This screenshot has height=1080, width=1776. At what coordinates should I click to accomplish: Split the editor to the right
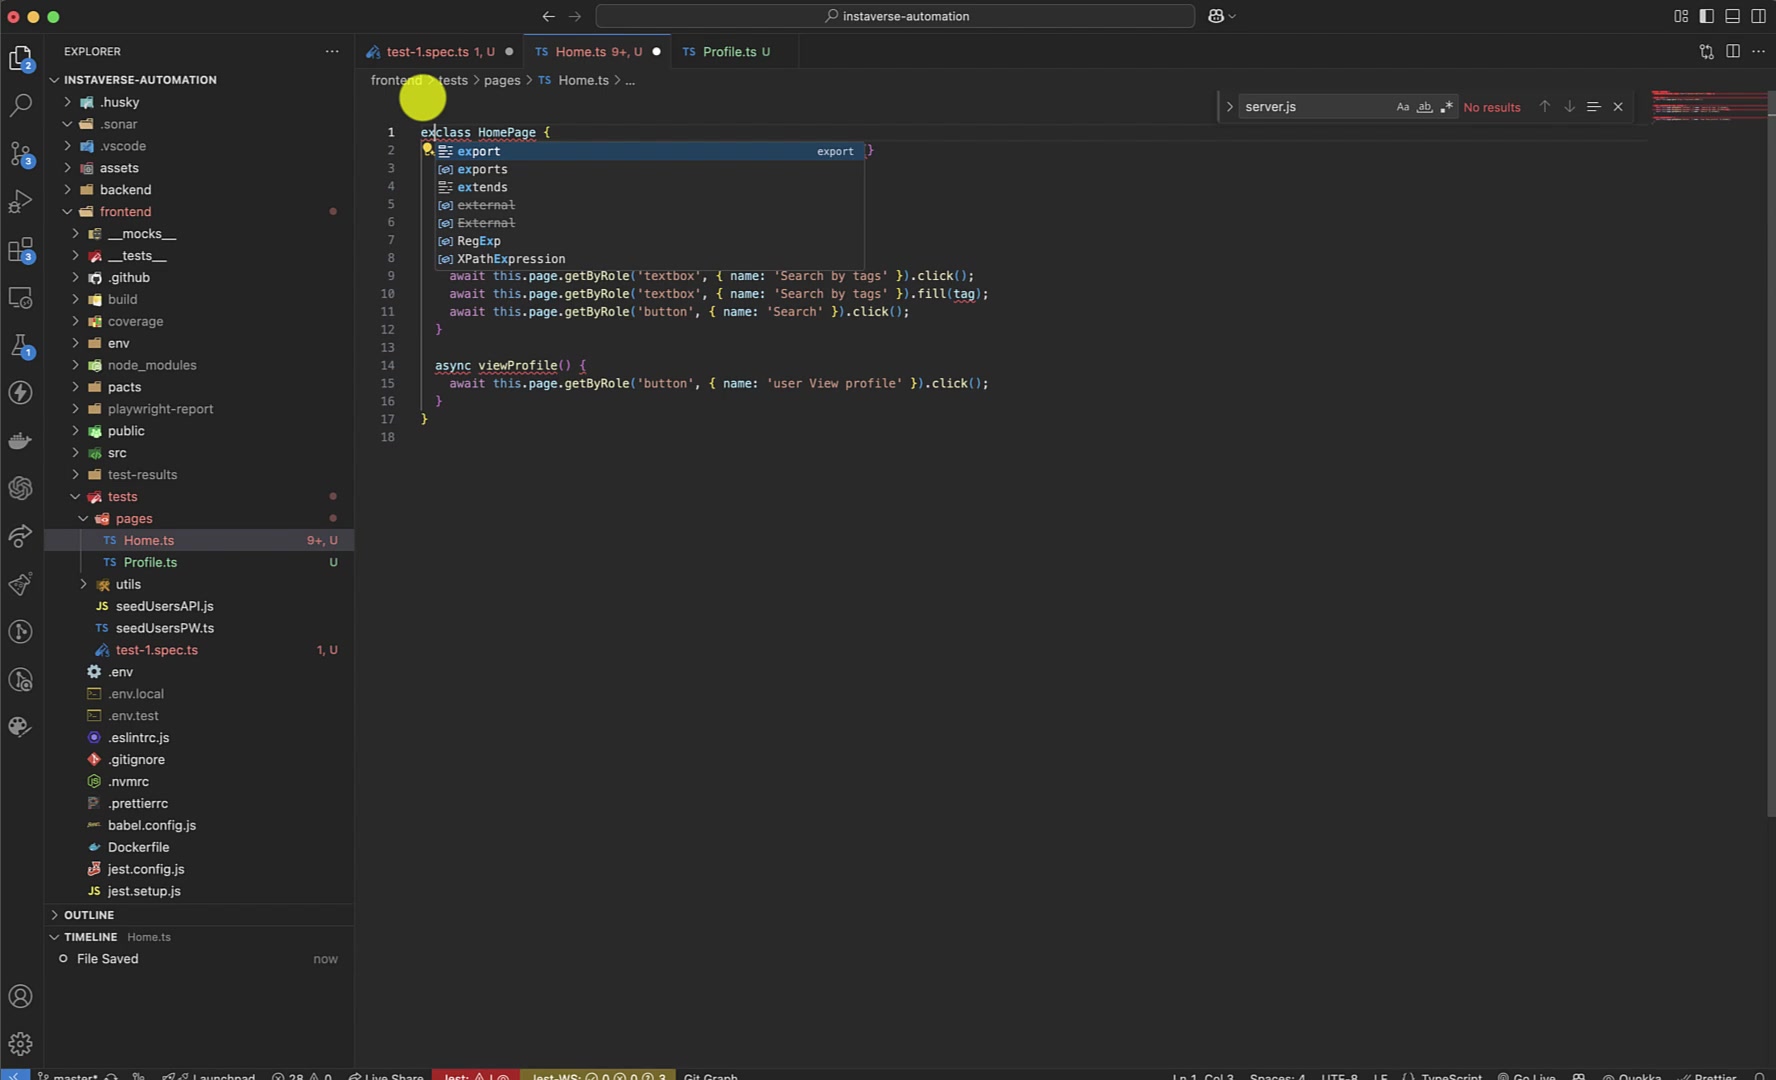[1732, 52]
